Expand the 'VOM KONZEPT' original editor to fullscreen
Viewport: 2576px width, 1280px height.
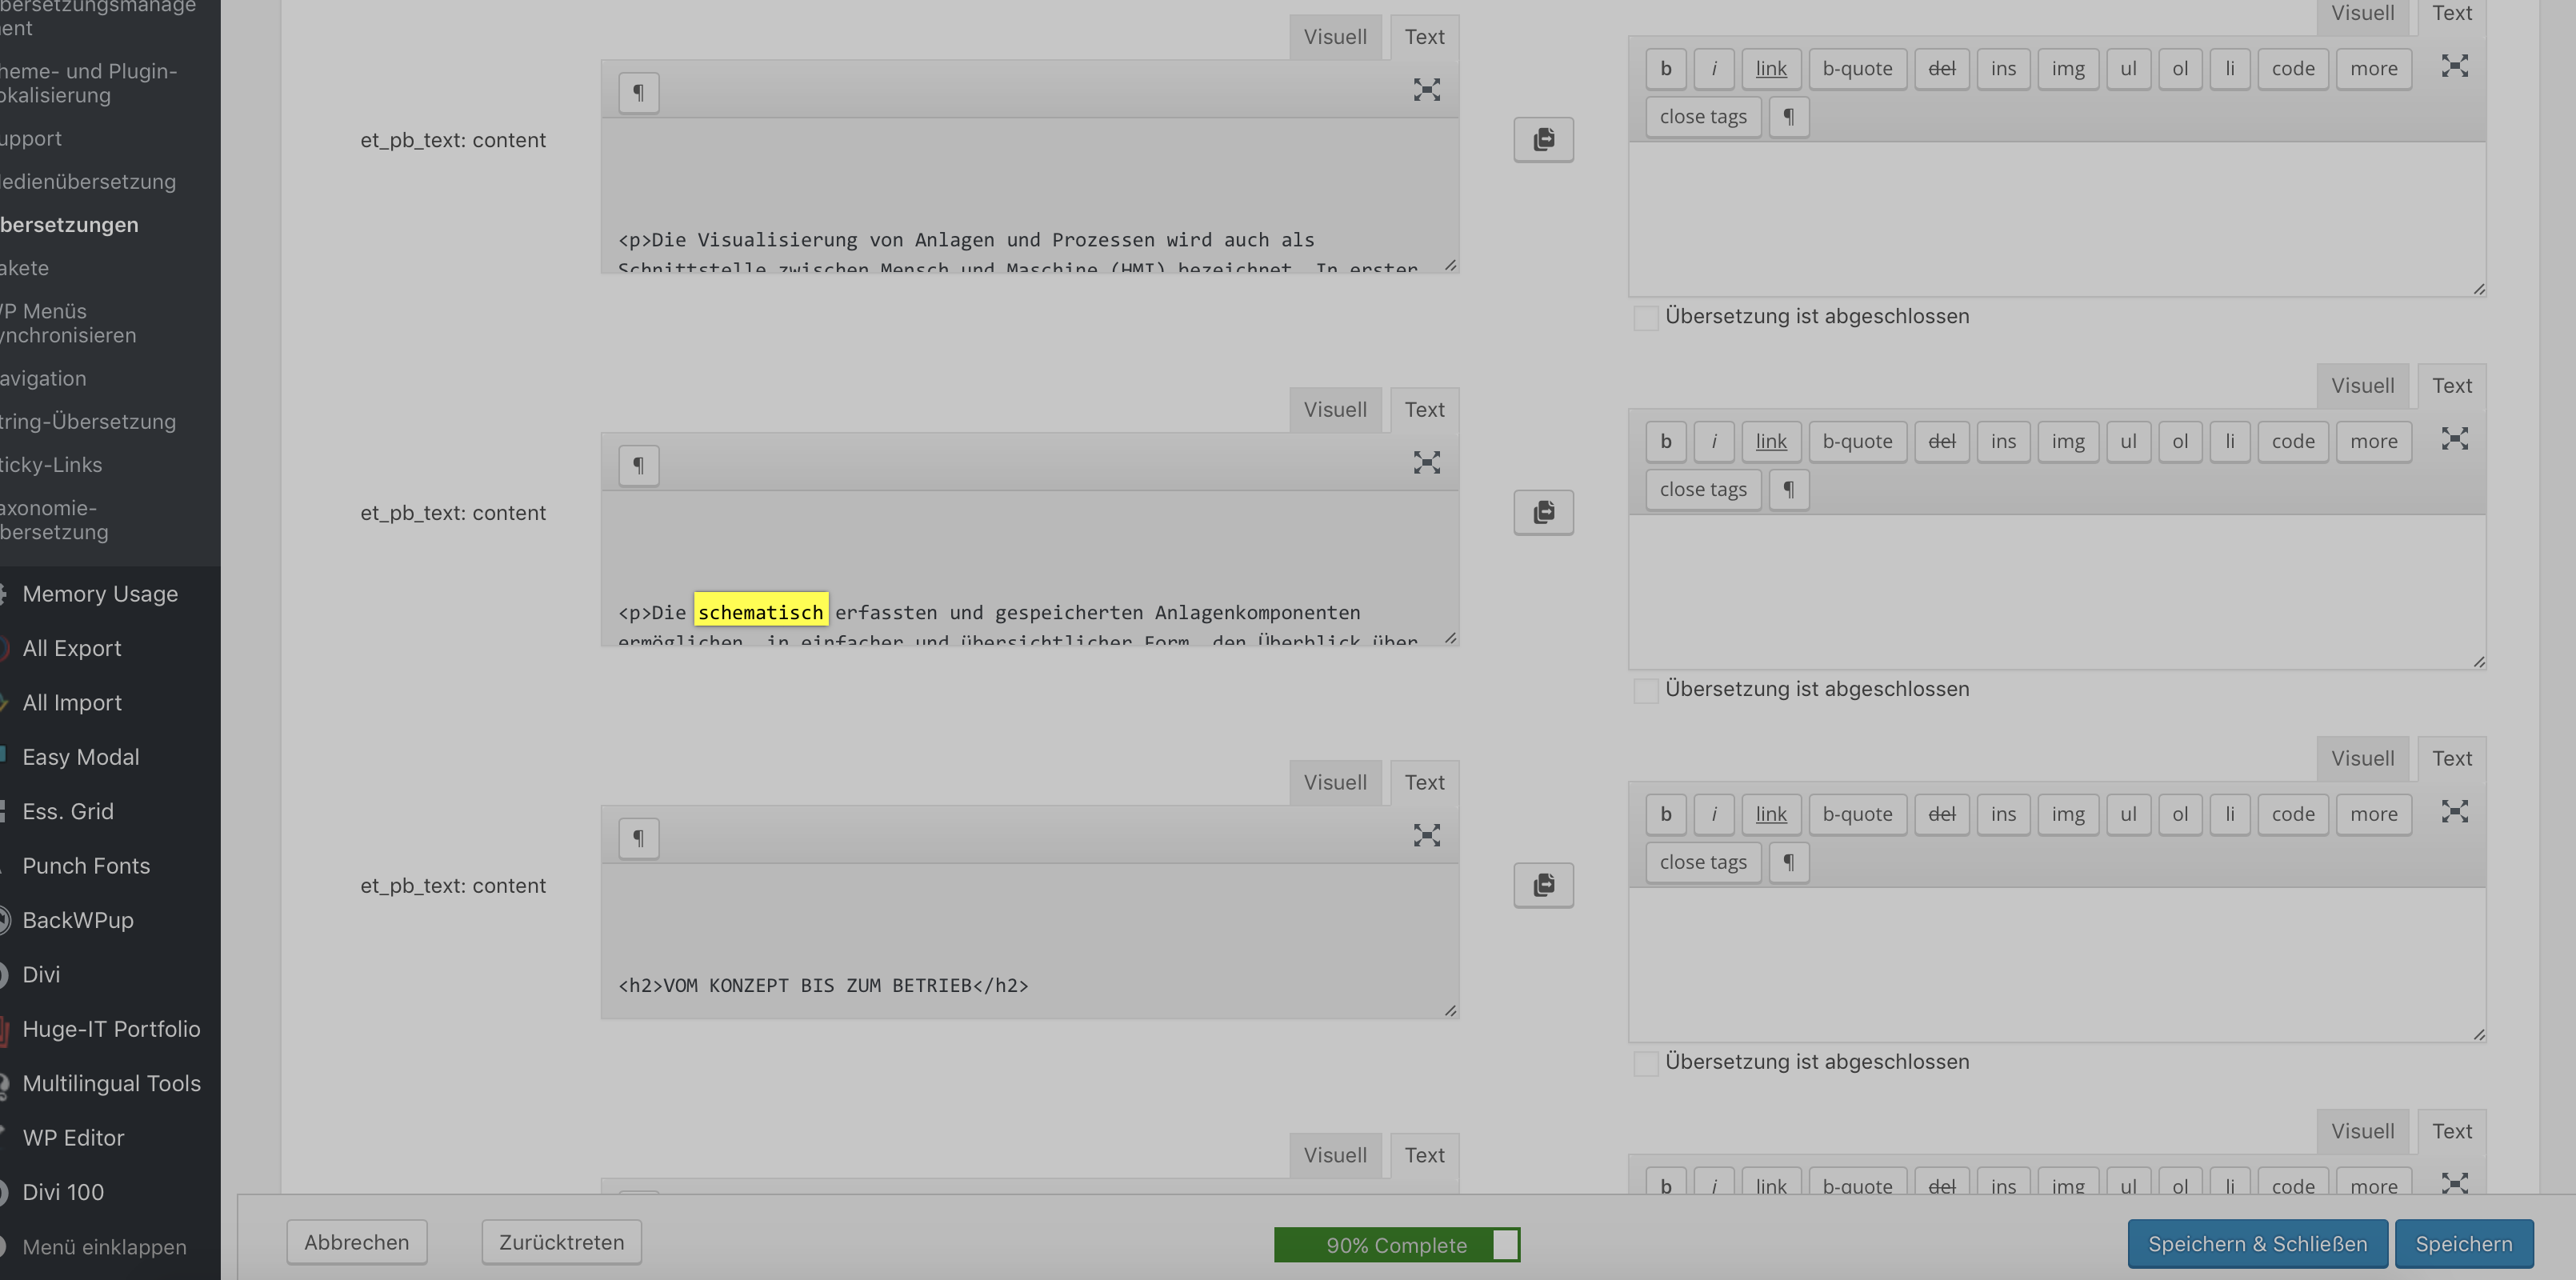1426,835
